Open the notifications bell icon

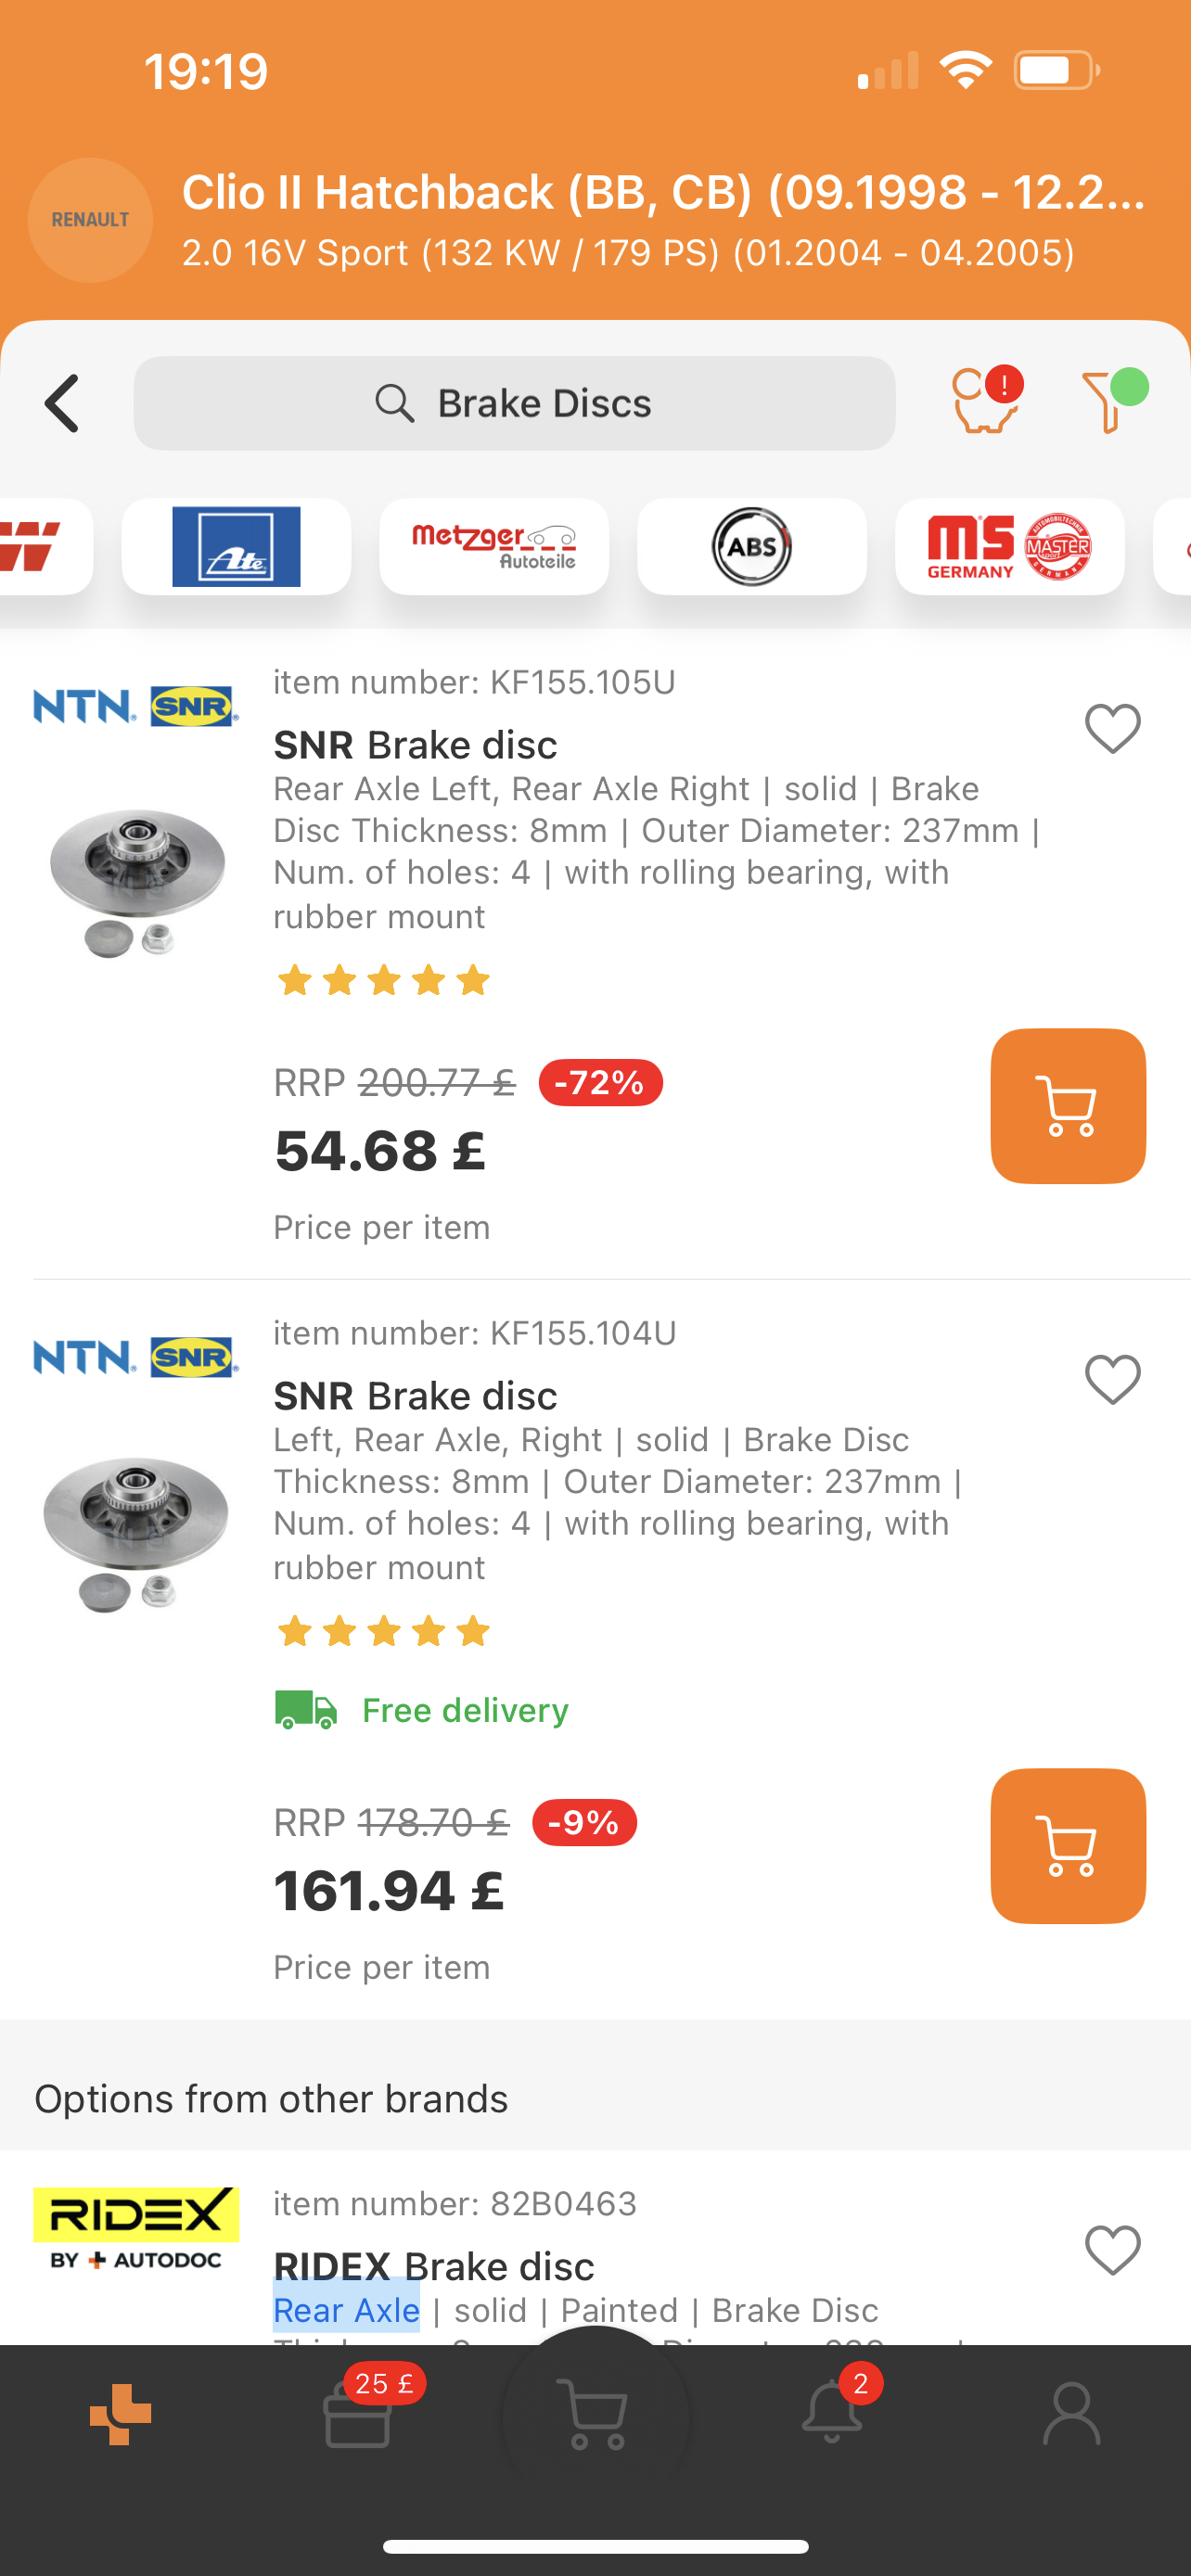[832, 2412]
